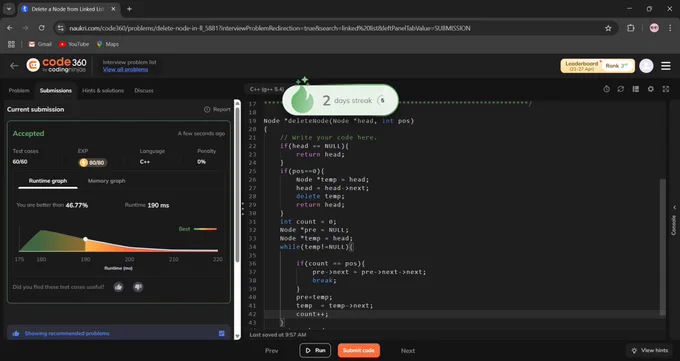
Task: Report the current submission
Action: click(217, 109)
